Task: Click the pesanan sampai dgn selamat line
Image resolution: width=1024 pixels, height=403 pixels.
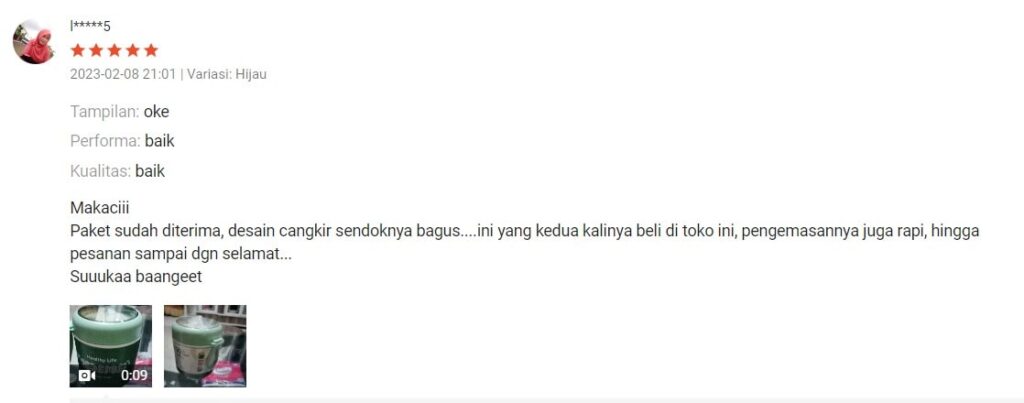Action: (181, 254)
